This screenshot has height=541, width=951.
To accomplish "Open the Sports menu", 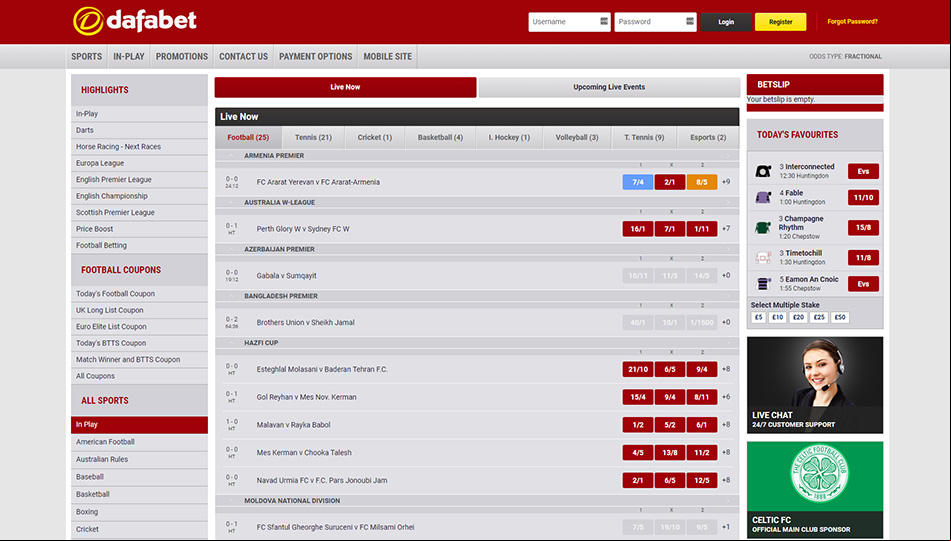I will (87, 56).
